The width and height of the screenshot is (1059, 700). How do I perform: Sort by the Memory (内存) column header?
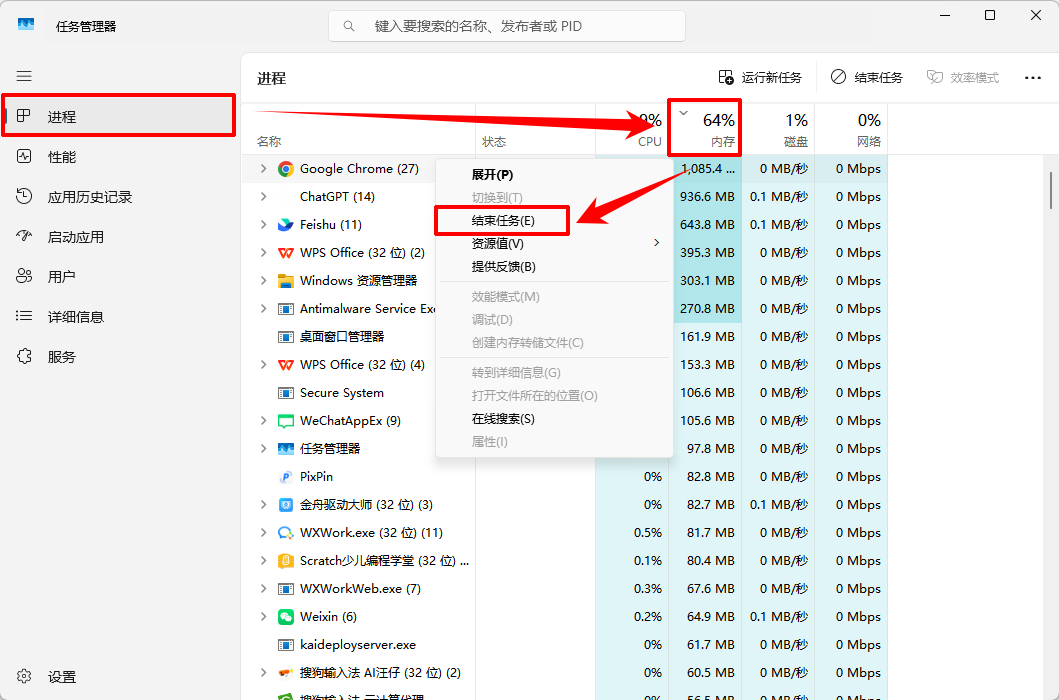[x=705, y=128]
